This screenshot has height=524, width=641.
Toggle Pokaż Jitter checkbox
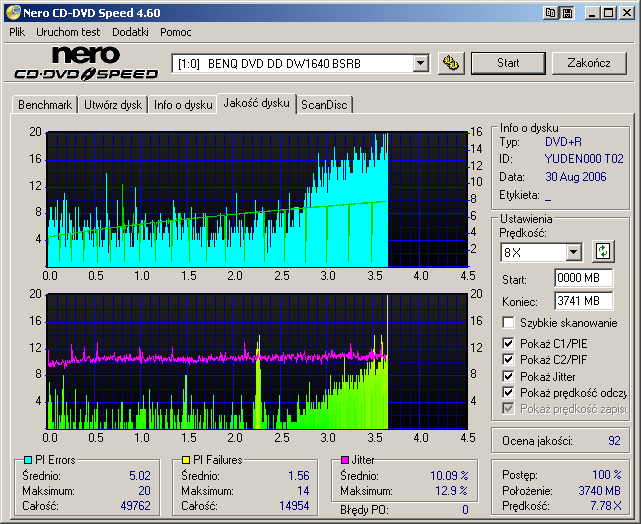coord(508,376)
